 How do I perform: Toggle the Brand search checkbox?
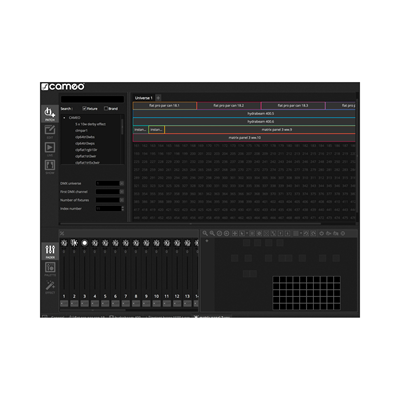[x=106, y=108]
